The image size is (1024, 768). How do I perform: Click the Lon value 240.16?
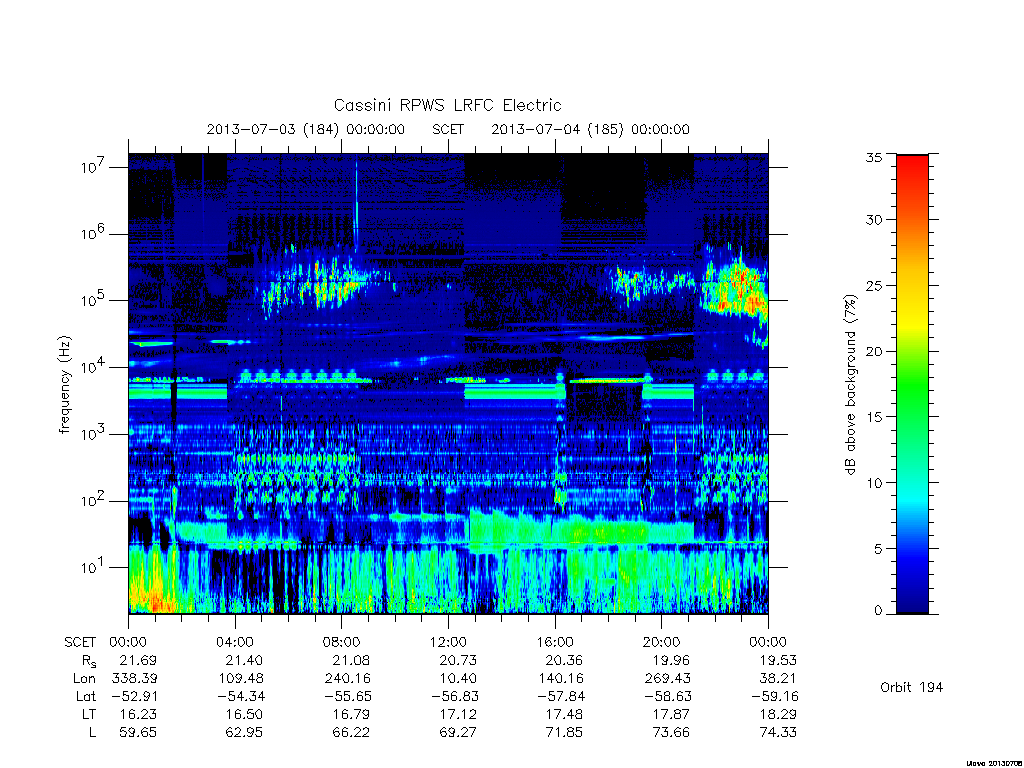coord(347,679)
